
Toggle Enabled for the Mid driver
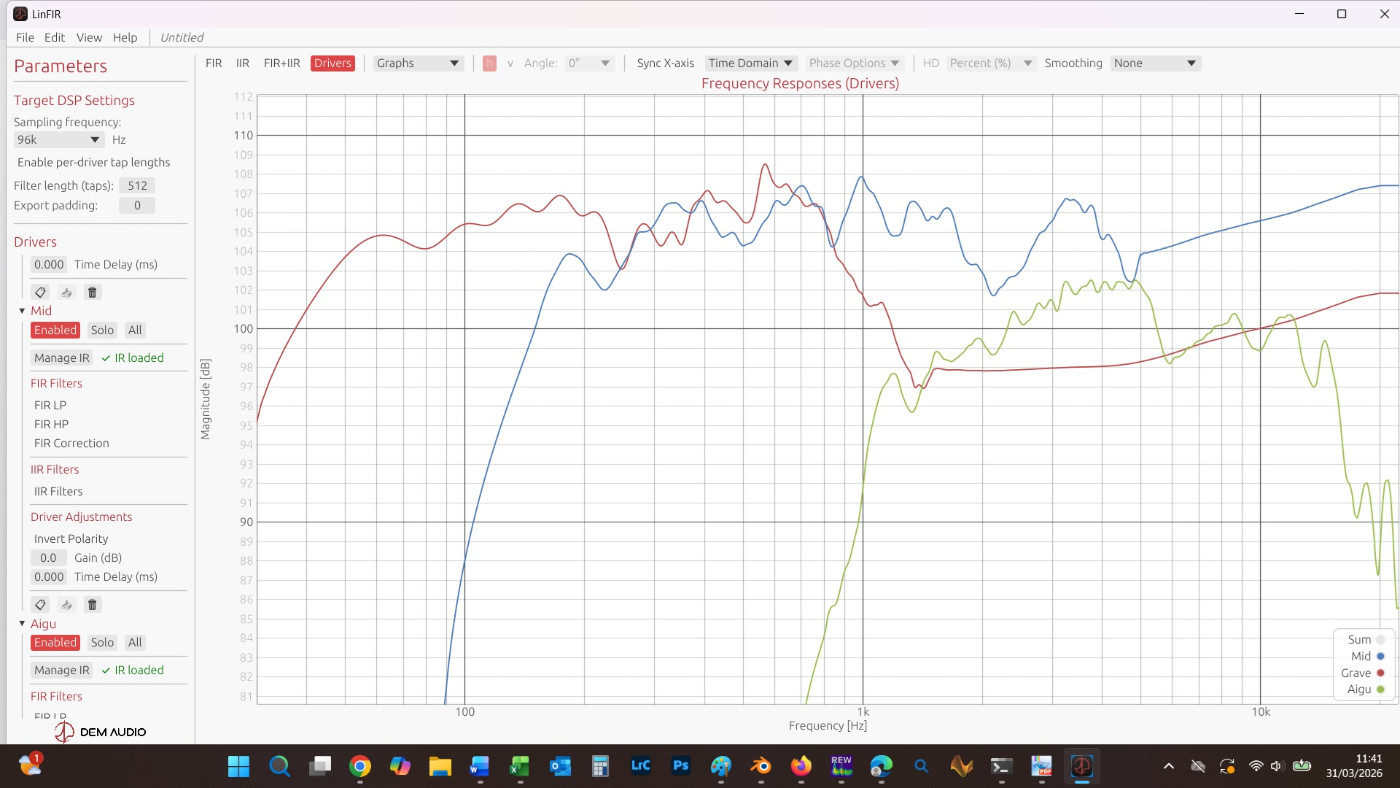(55, 330)
